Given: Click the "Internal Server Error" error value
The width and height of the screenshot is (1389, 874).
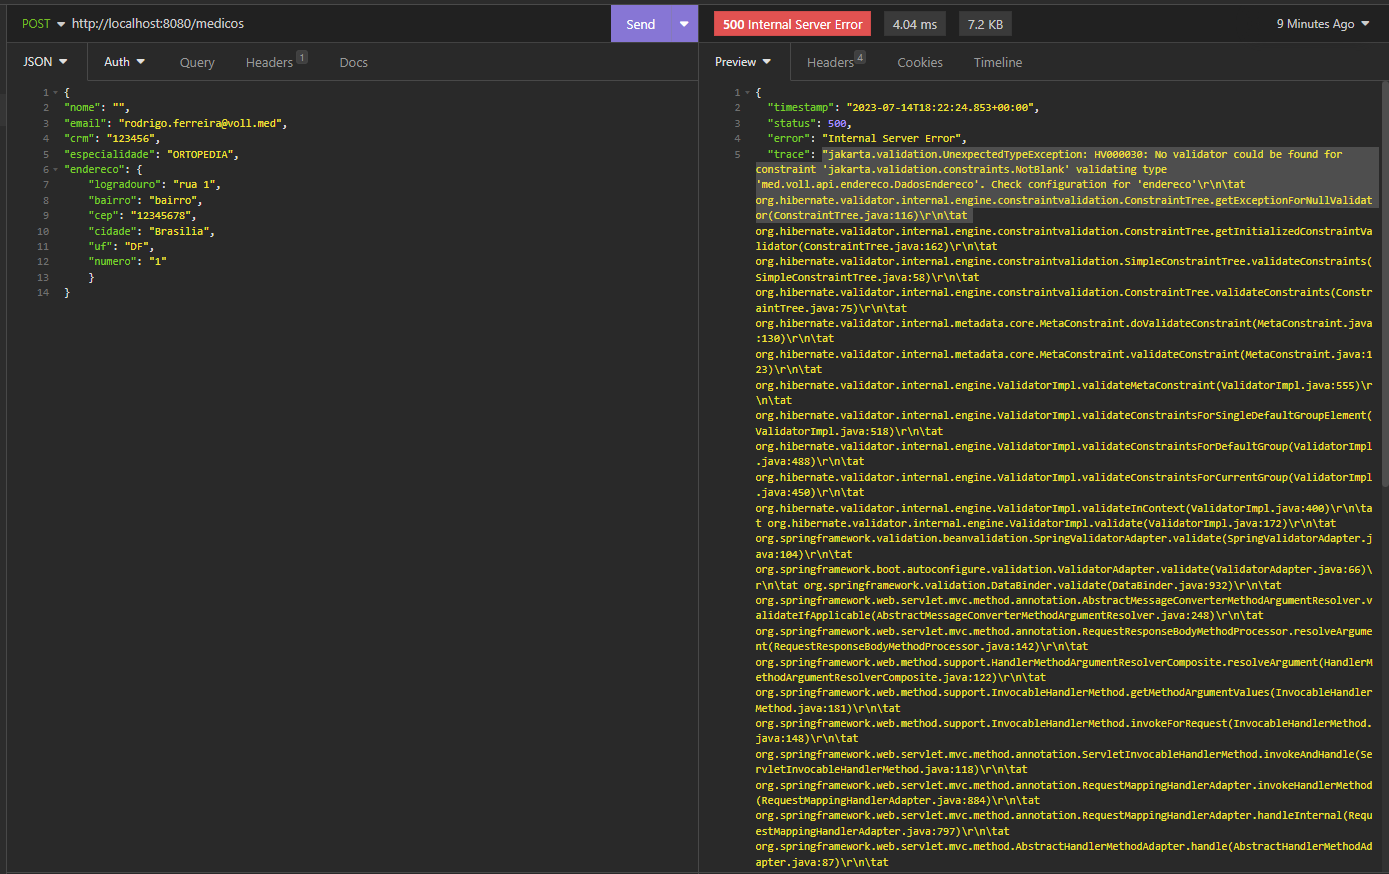Looking at the screenshot, I should coord(892,139).
